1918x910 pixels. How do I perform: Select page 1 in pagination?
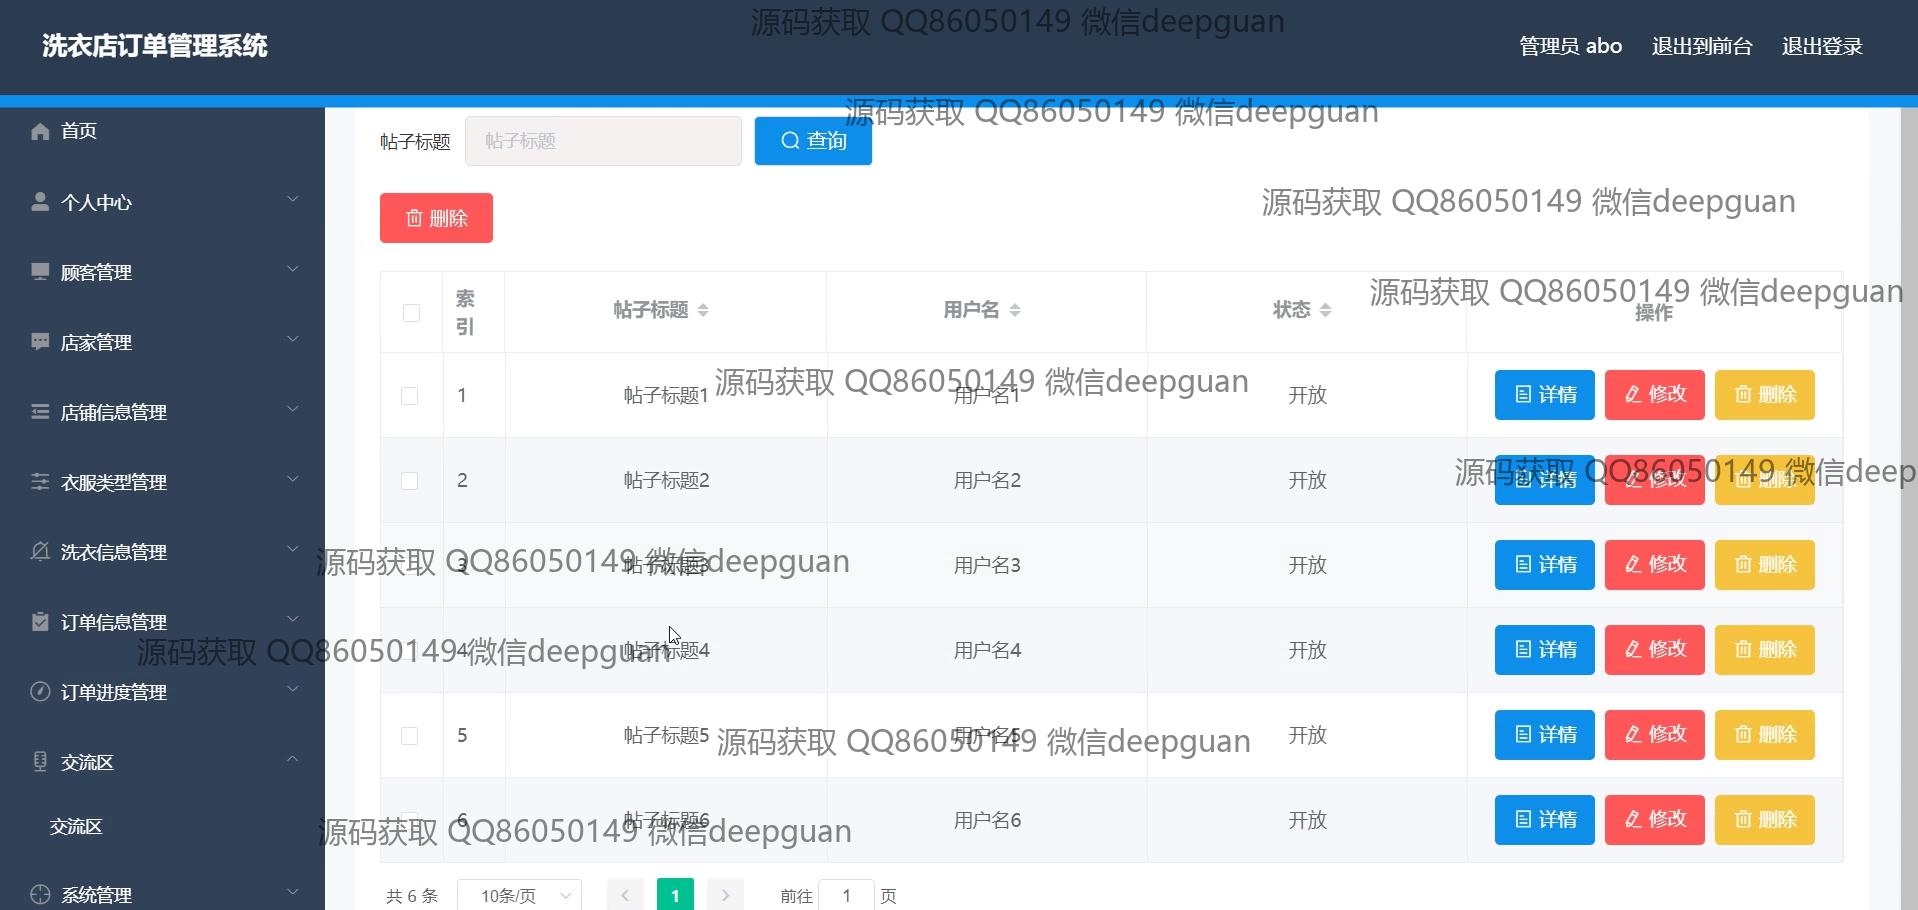tap(675, 895)
